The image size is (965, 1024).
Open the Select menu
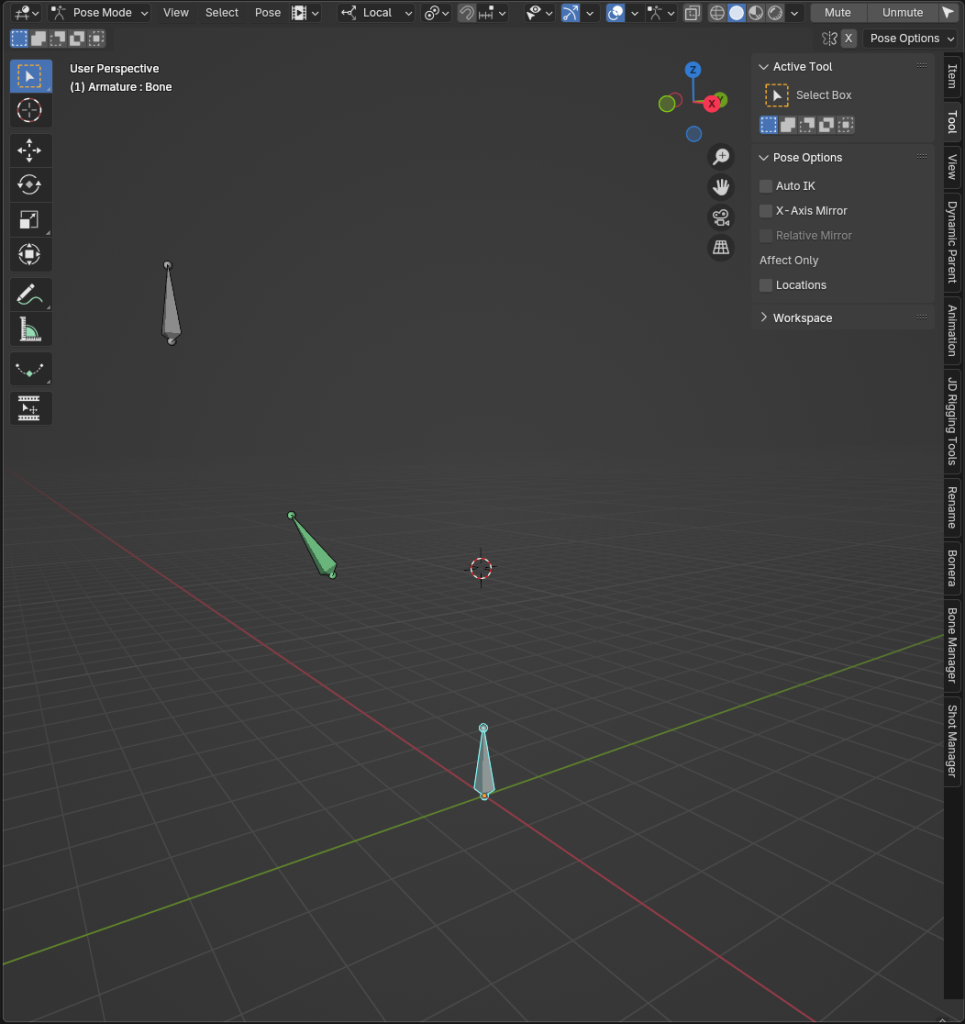point(221,12)
